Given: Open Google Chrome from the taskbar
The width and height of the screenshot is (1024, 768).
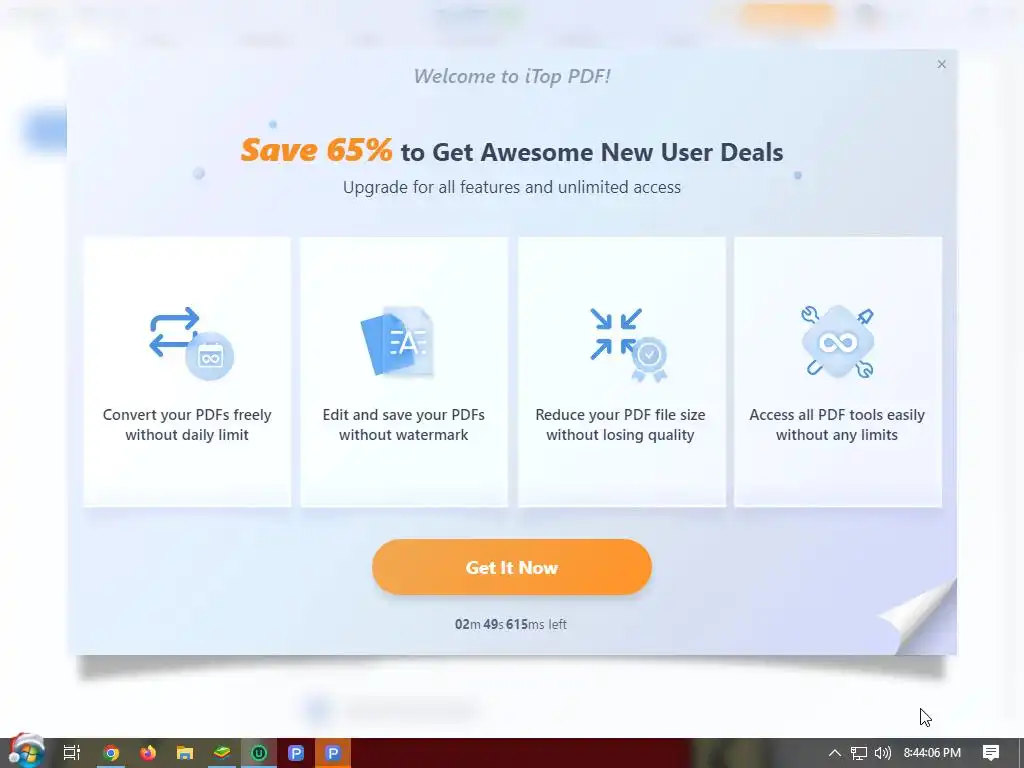Looking at the screenshot, I should click(111, 753).
